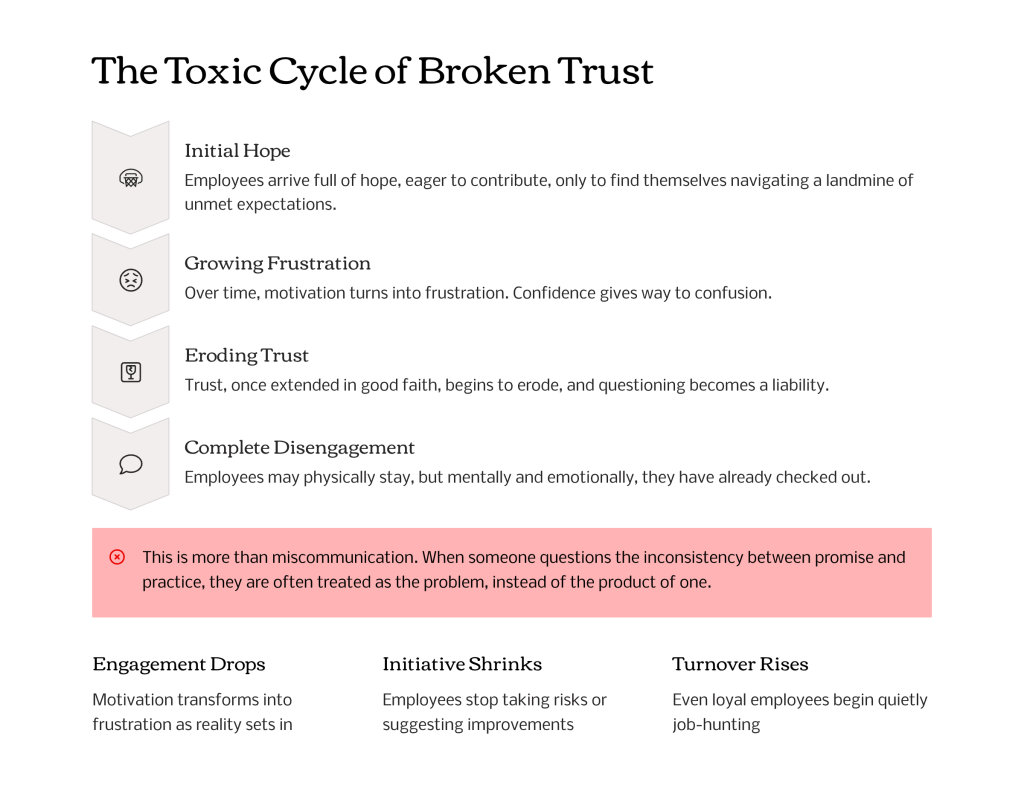
Task: Click the red circled X warning icon
Action: point(117,557)
